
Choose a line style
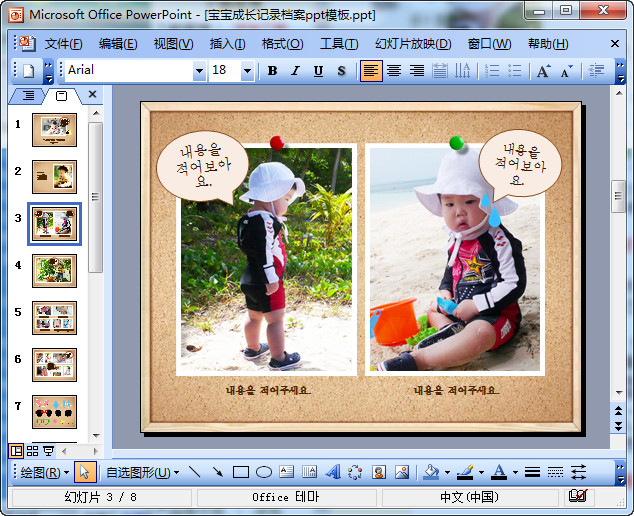(532, 472)
